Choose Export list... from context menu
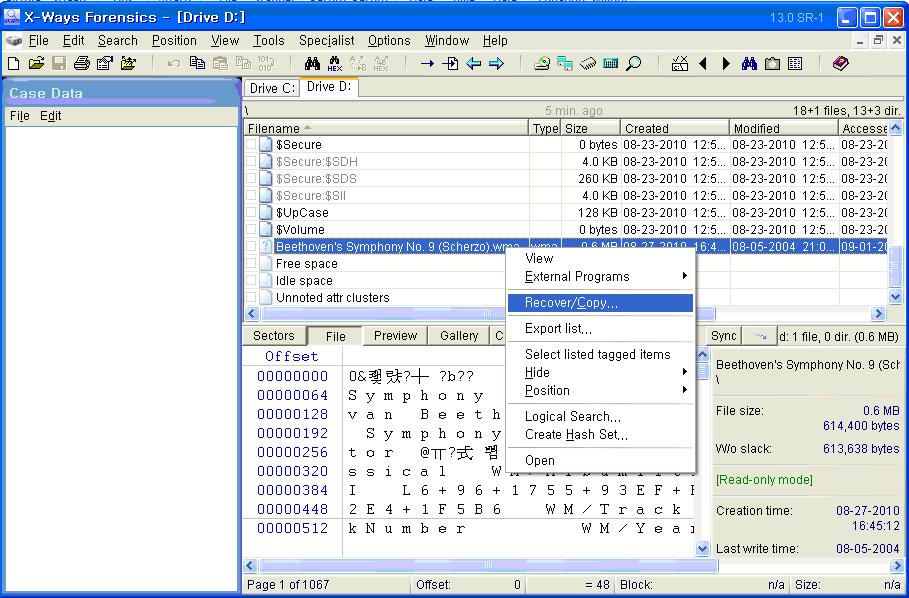This screenshot has height=598, width=909. [x=600, y=329]
